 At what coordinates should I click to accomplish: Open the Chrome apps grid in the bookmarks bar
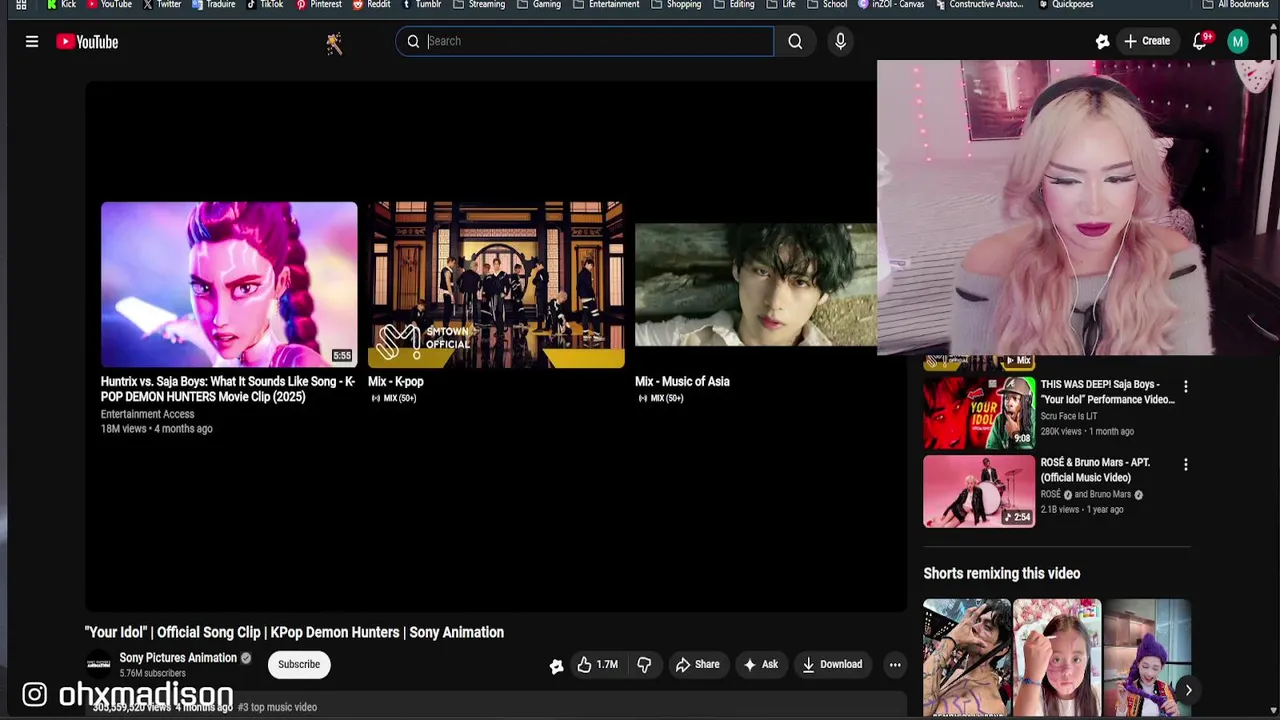21,5
